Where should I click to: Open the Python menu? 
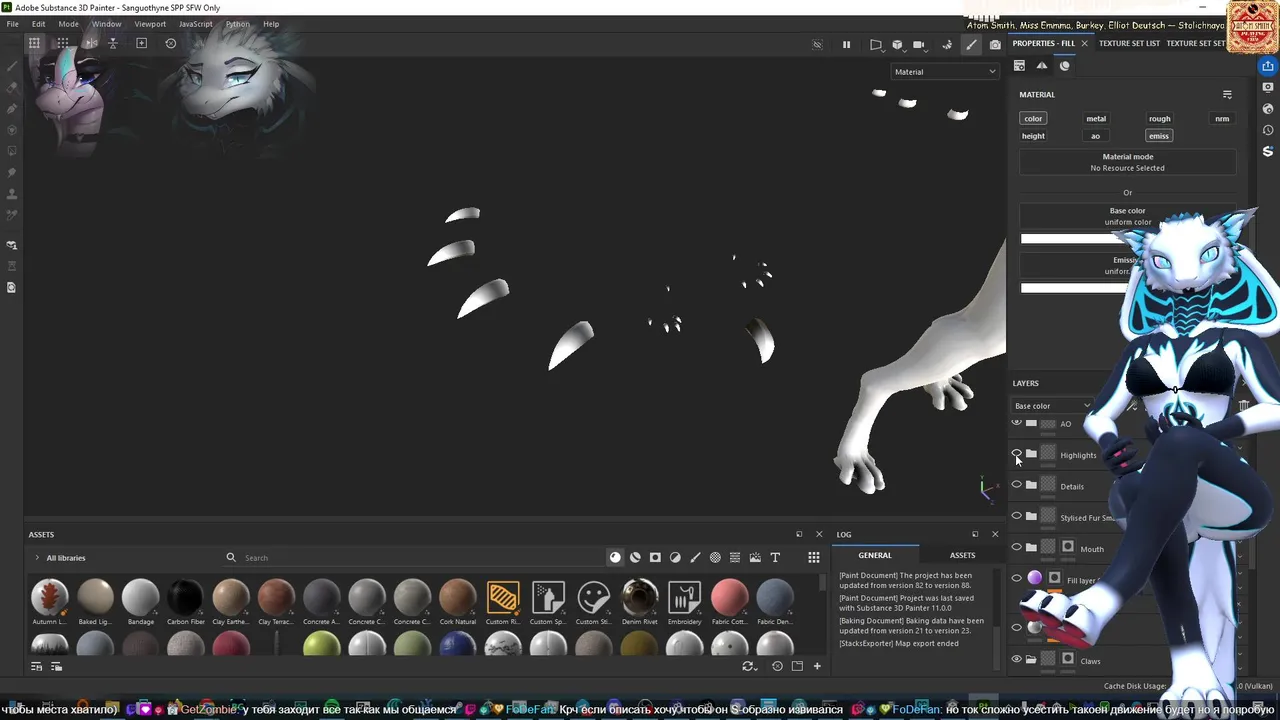pyautogui.click(x=238, y=24)
